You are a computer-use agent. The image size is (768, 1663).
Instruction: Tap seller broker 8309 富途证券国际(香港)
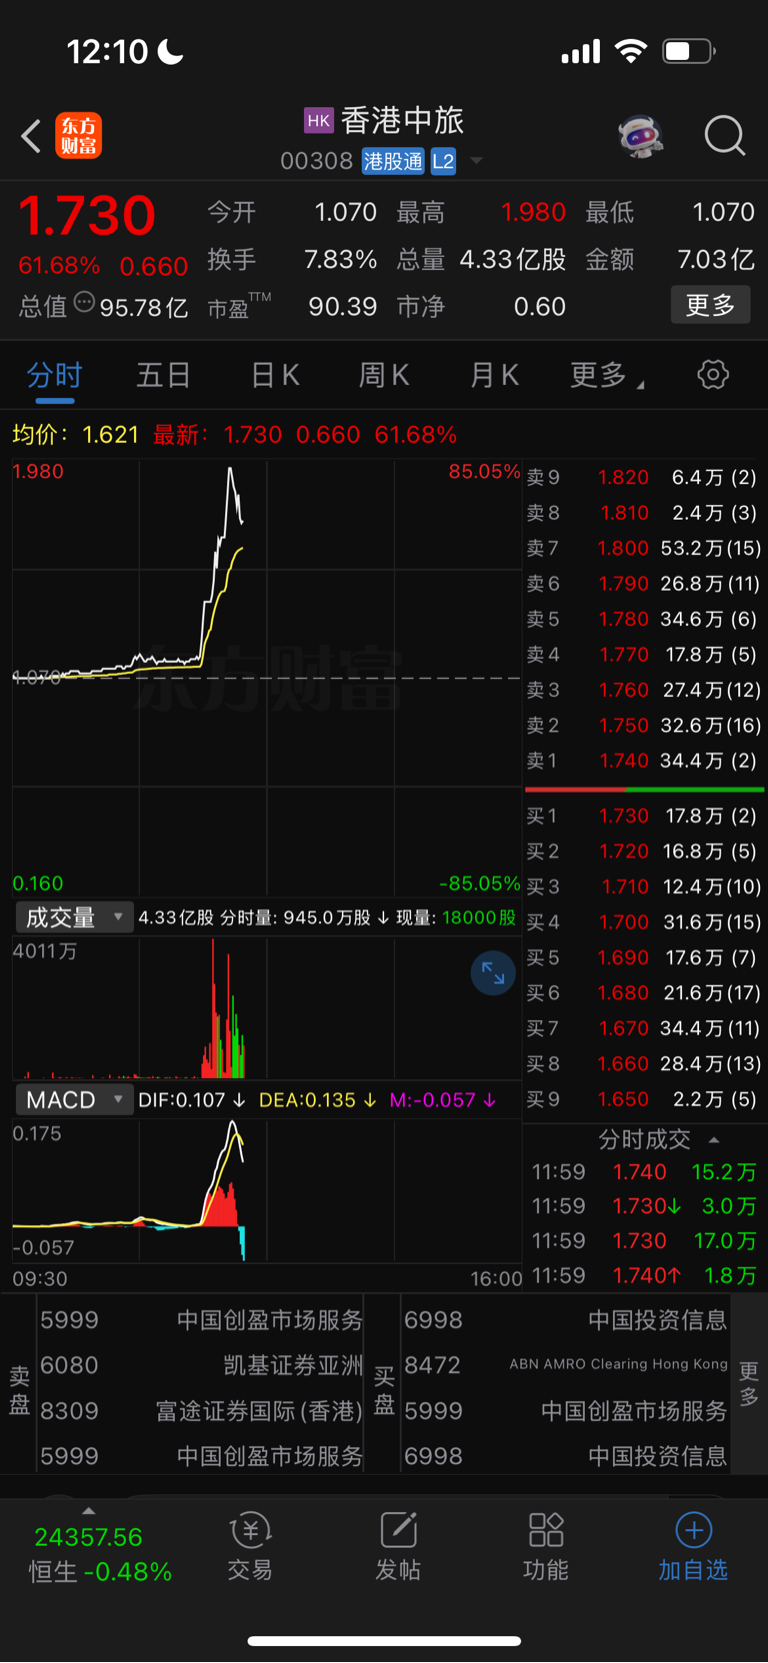click(201, 1411)
